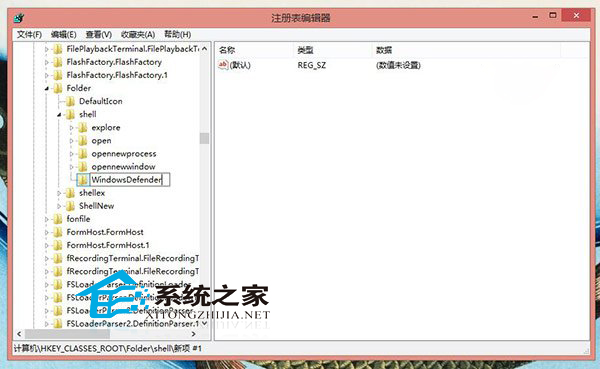This screenshot has width=600, height=369.
Task: Click the string value icon beside (默认)
Action: click(x=223, y=65)
